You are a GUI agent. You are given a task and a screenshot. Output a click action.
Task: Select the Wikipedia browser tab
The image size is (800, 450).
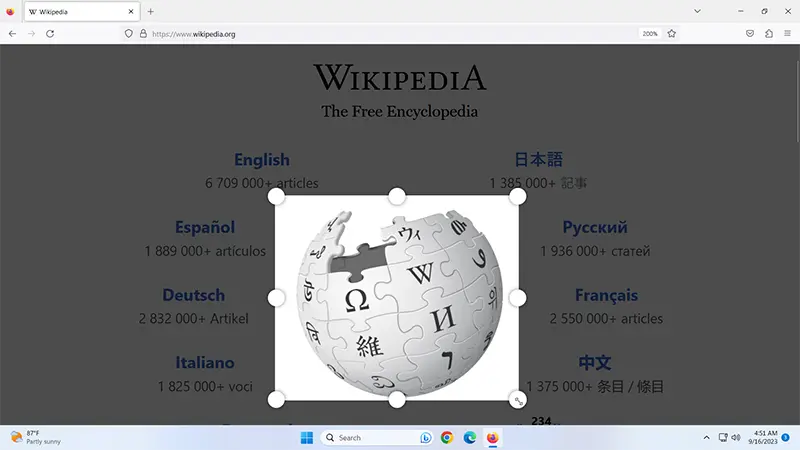(x=81, y=11)
